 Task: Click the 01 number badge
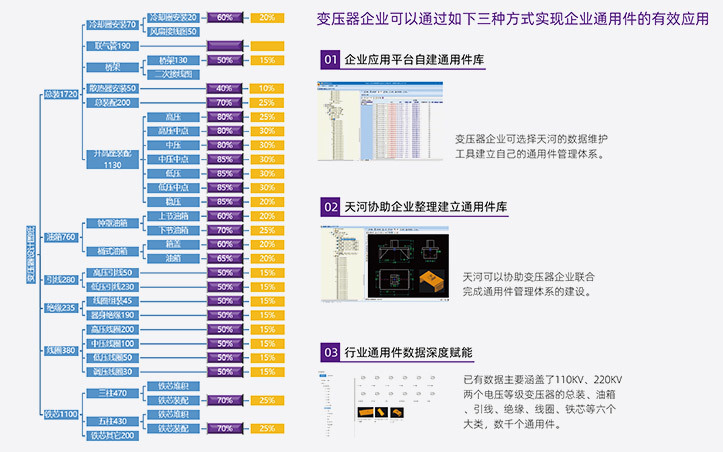(330, 60)
